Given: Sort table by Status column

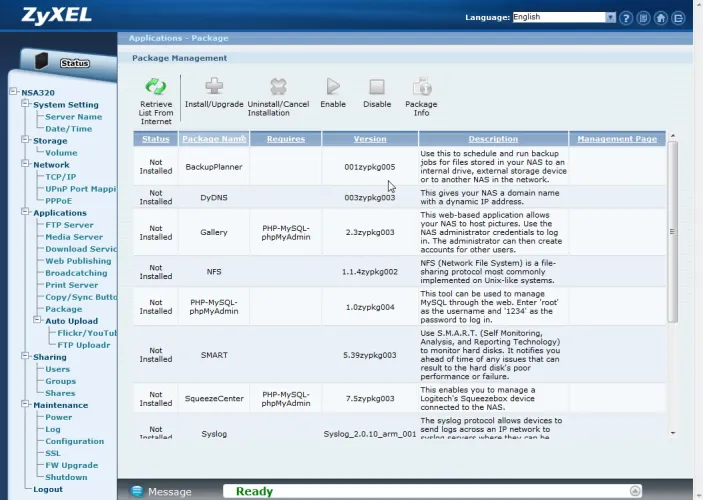Looking at the screenshot, I should tap(156, 139).
